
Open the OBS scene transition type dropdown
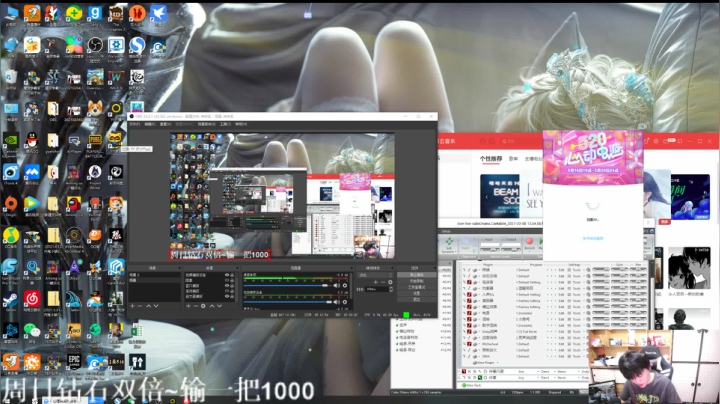[375, 275]
